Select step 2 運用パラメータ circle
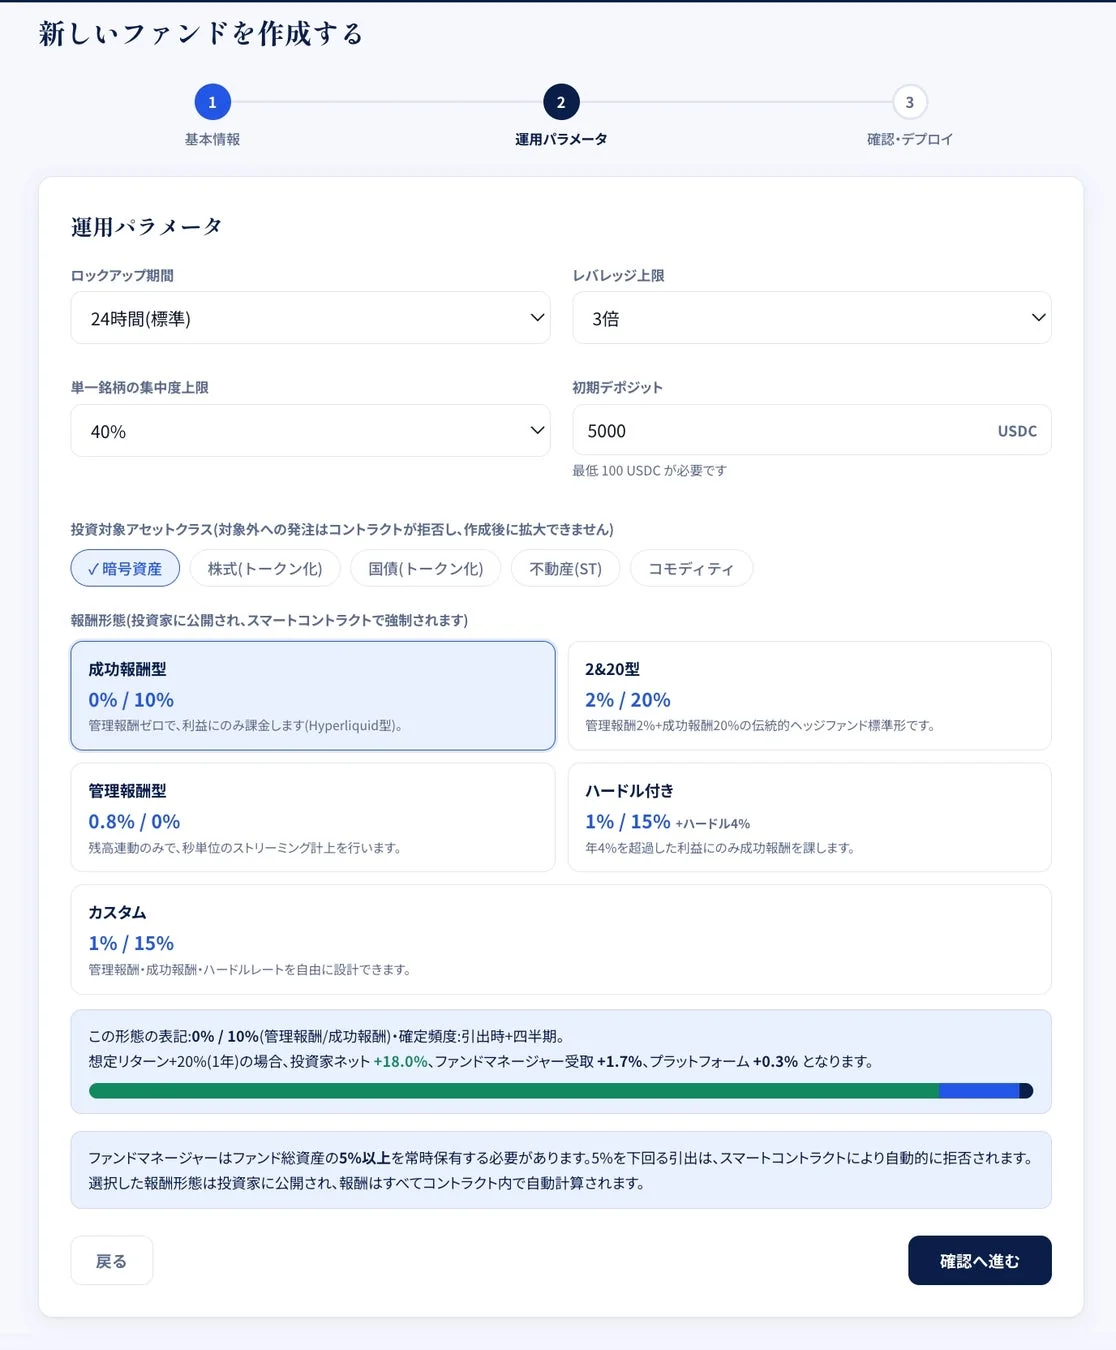Image resolution: width=1116 pixels, height=1350 pixels. point(561,102)
